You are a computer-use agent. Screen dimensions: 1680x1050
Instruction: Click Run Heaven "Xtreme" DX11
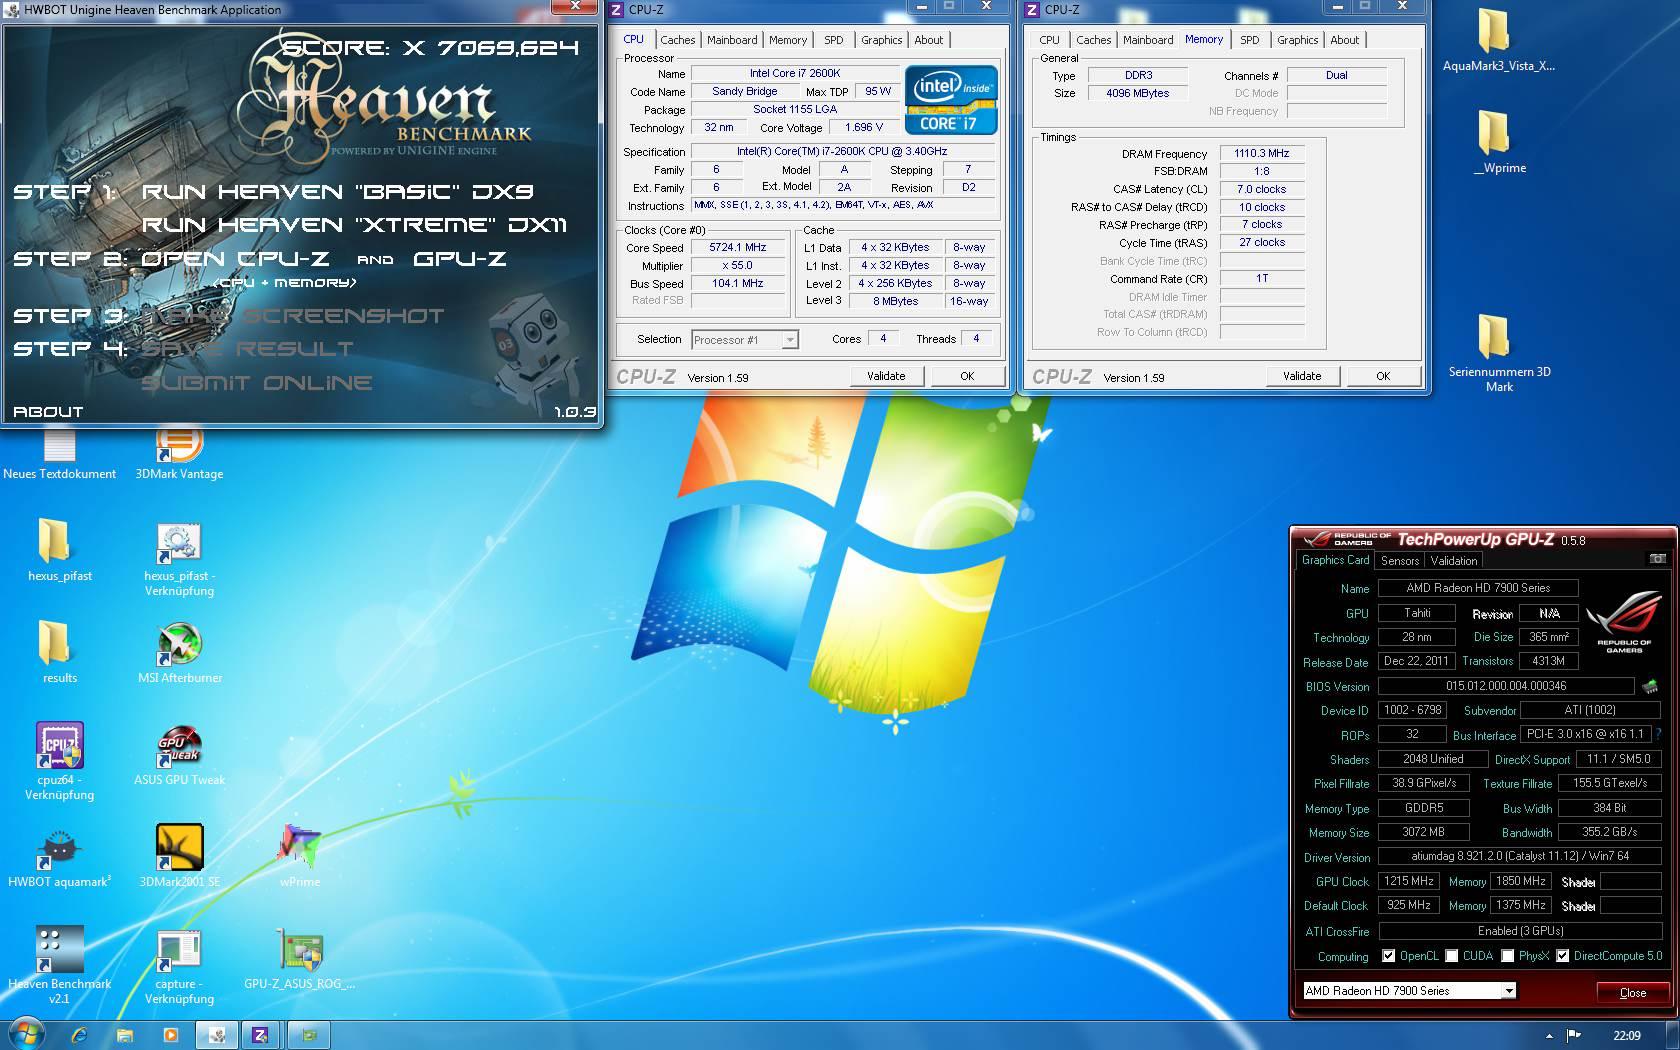point(354,225)
